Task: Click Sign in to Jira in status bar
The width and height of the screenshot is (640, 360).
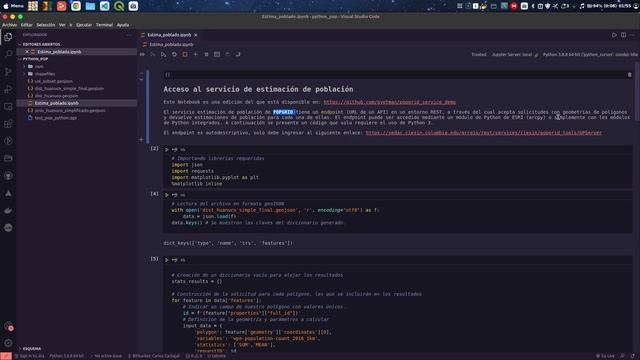Action: (x=29, y=356)
